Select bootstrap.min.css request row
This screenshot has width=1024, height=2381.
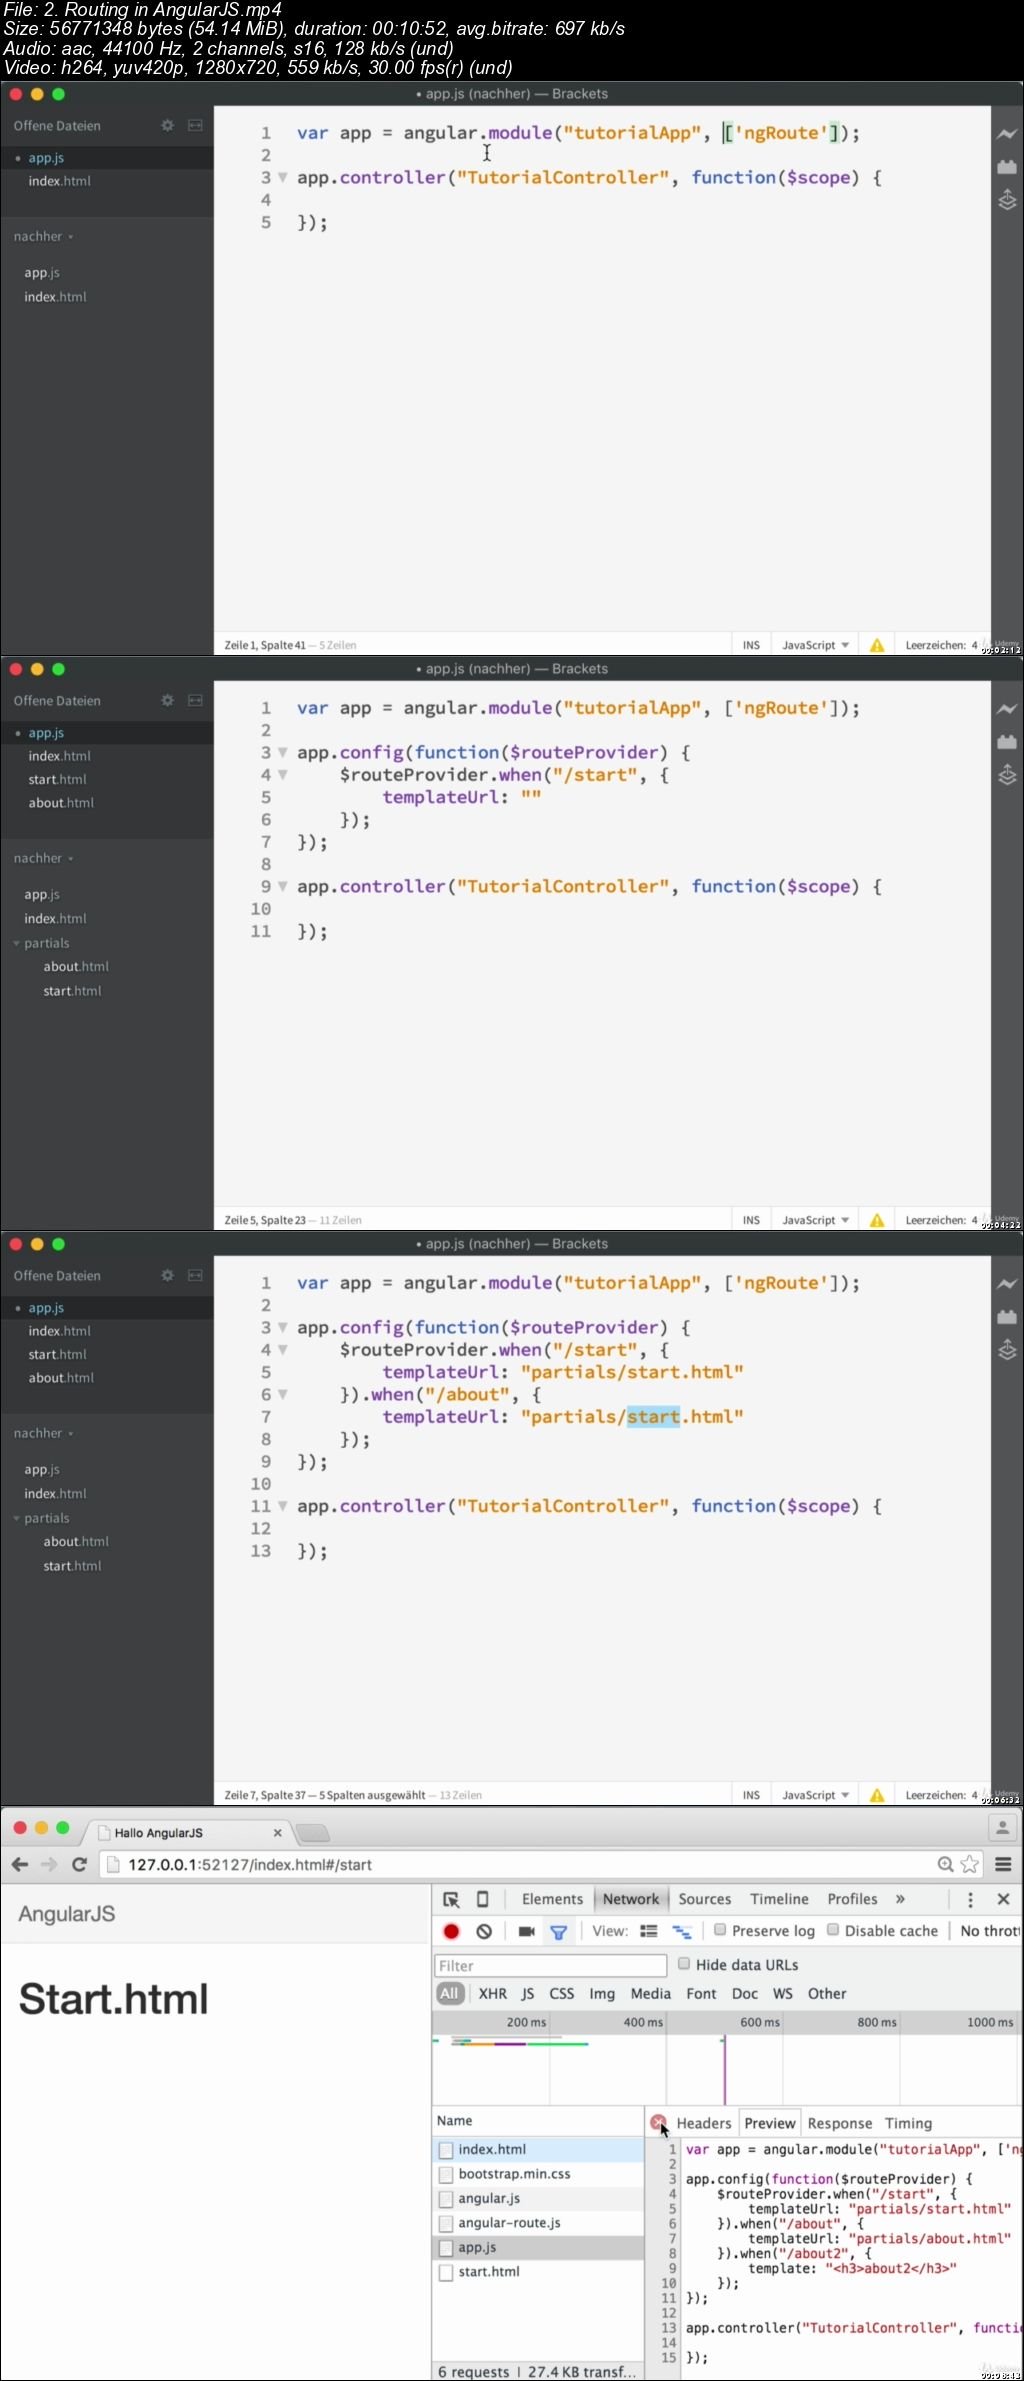[539, 2175]
